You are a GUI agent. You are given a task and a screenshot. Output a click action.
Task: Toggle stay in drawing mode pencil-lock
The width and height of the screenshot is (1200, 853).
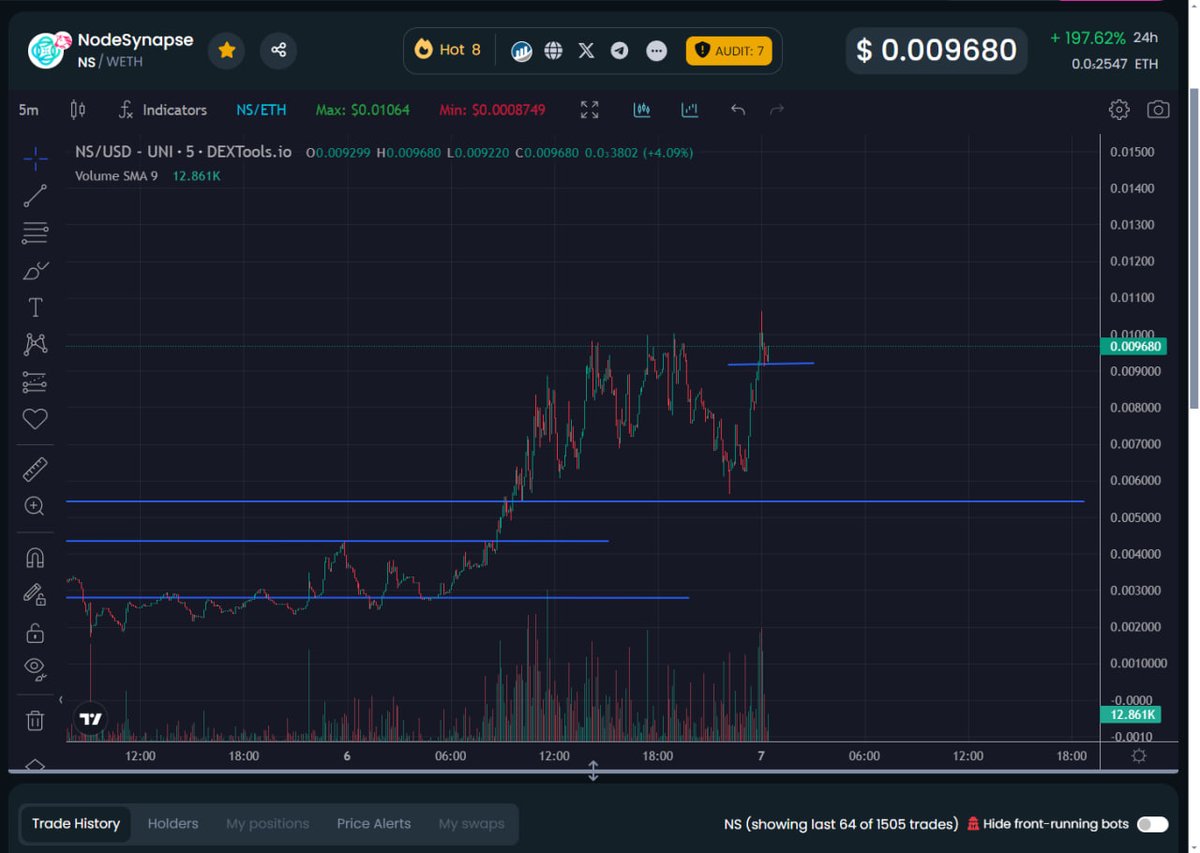pos(35,595)
